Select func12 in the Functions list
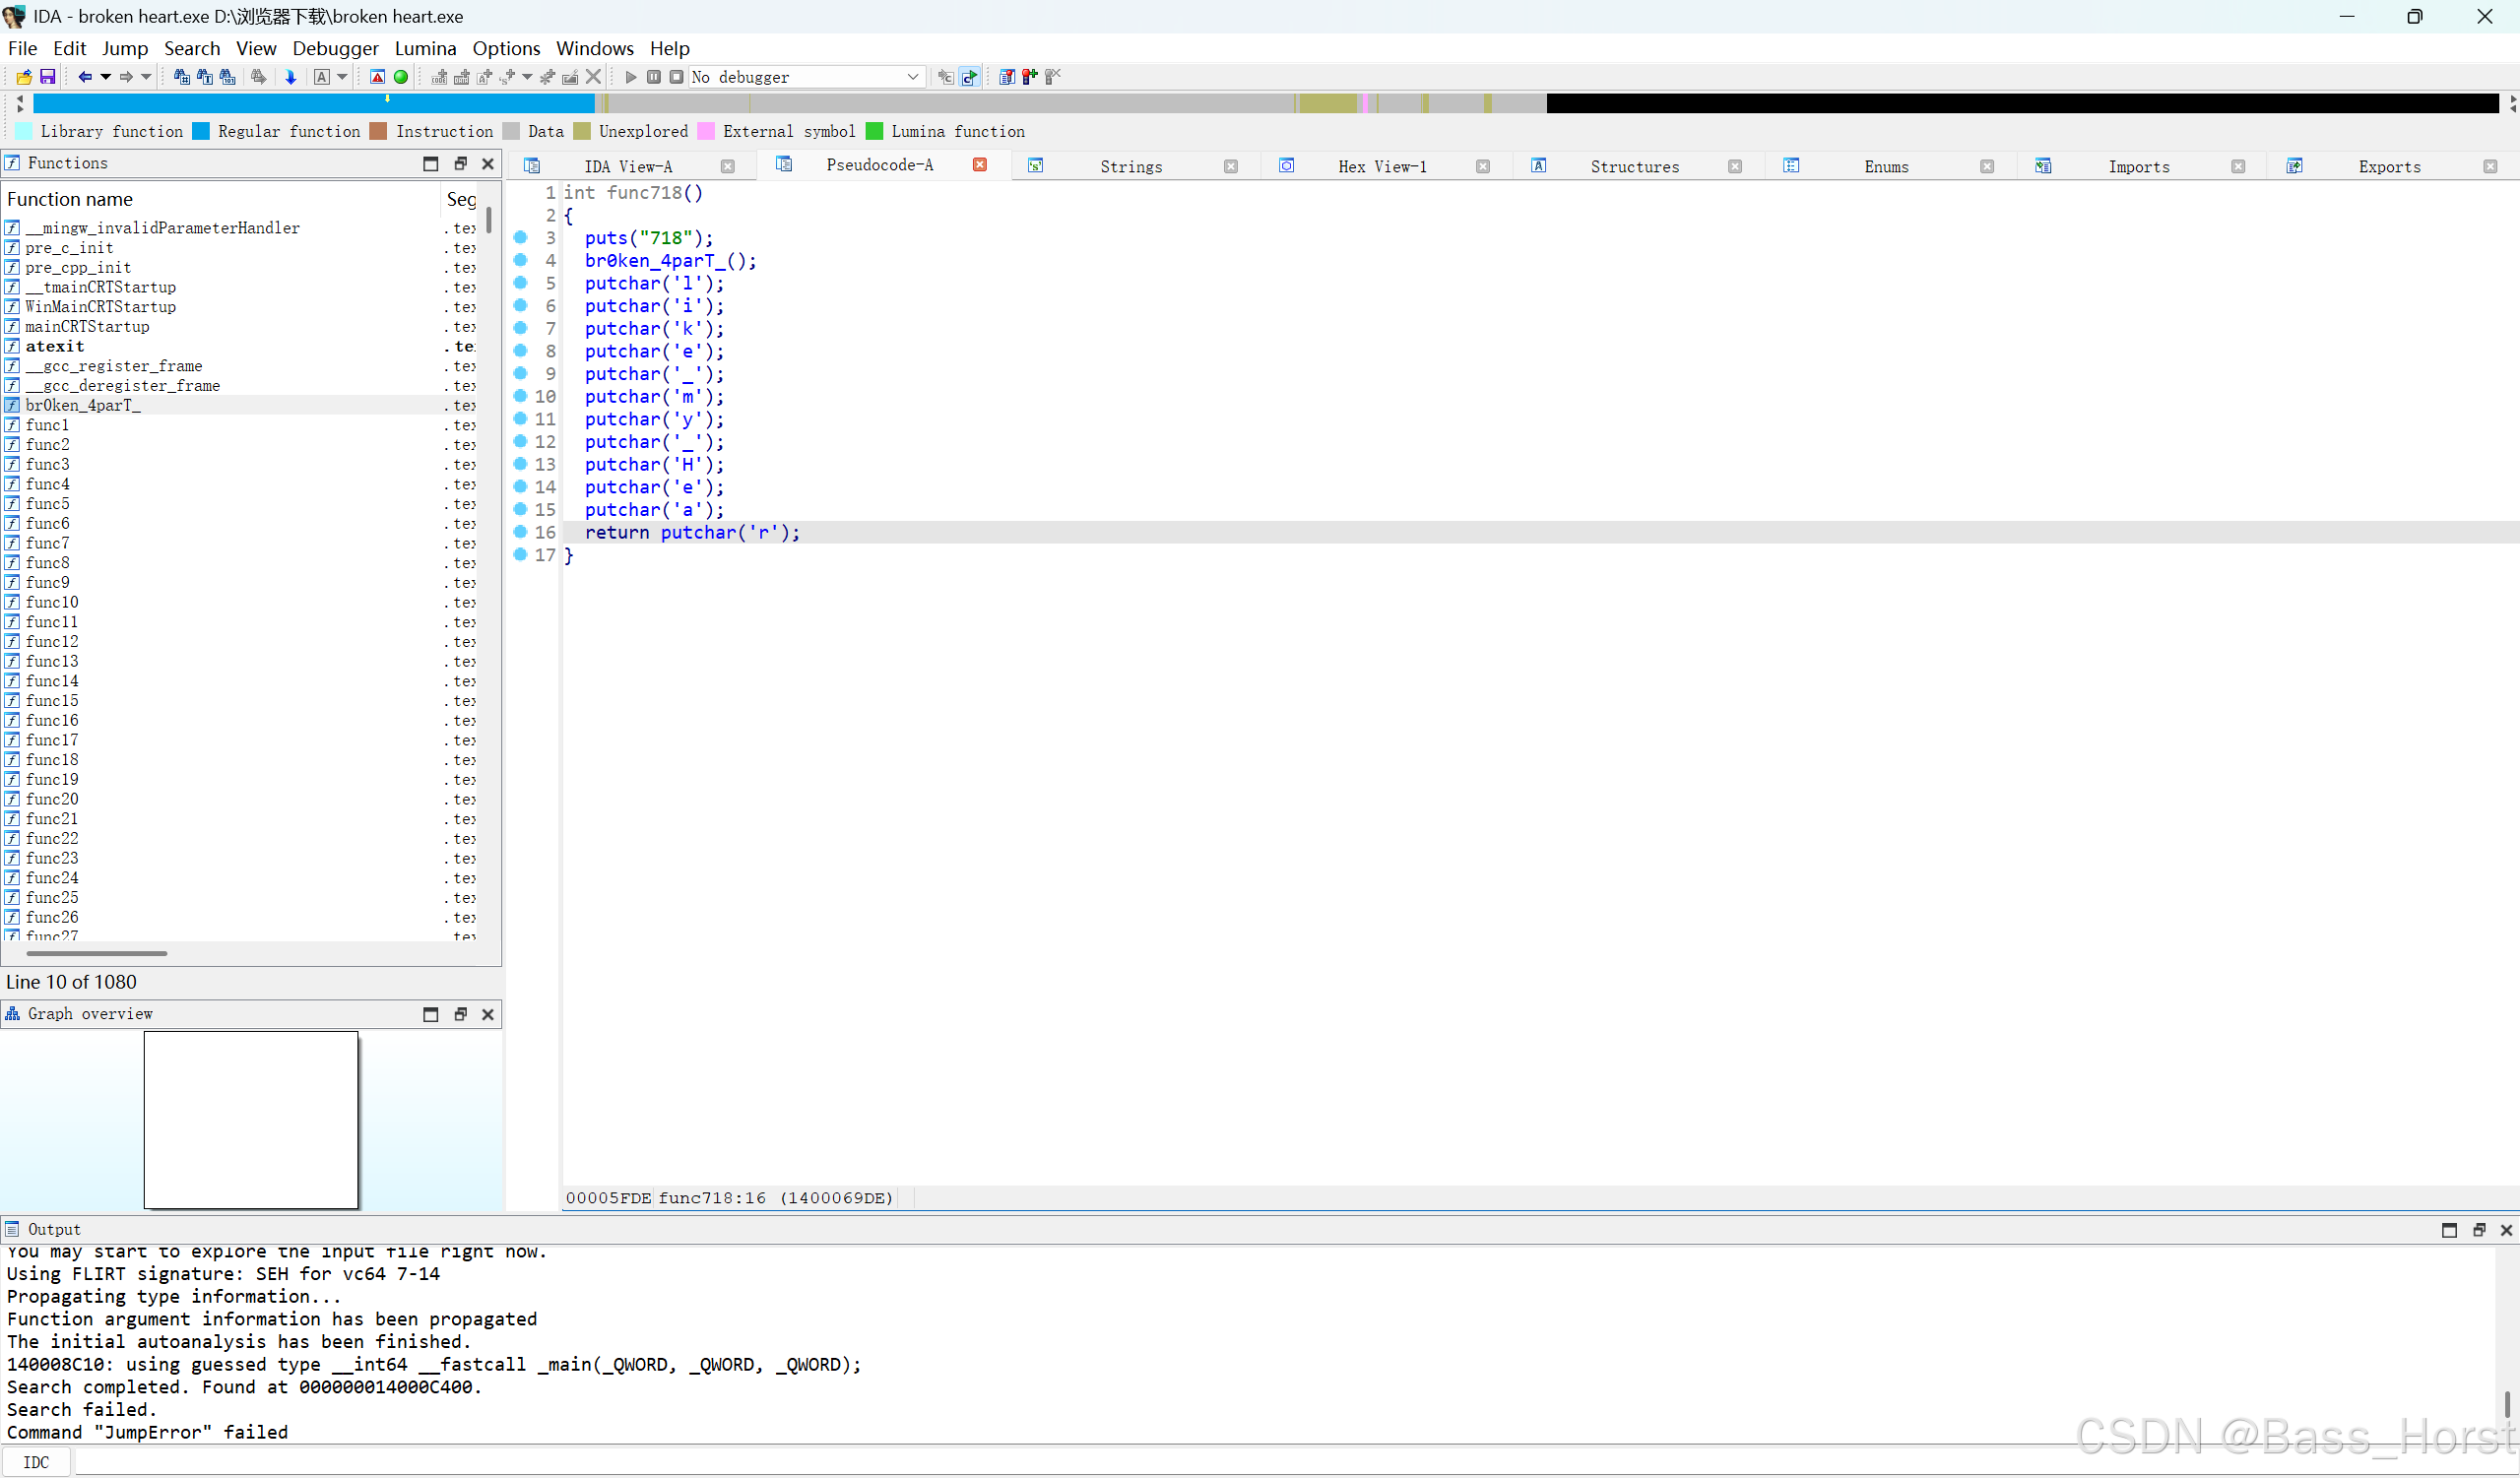The width and height of the screenshot is (2520, 1478). [52, 641]
